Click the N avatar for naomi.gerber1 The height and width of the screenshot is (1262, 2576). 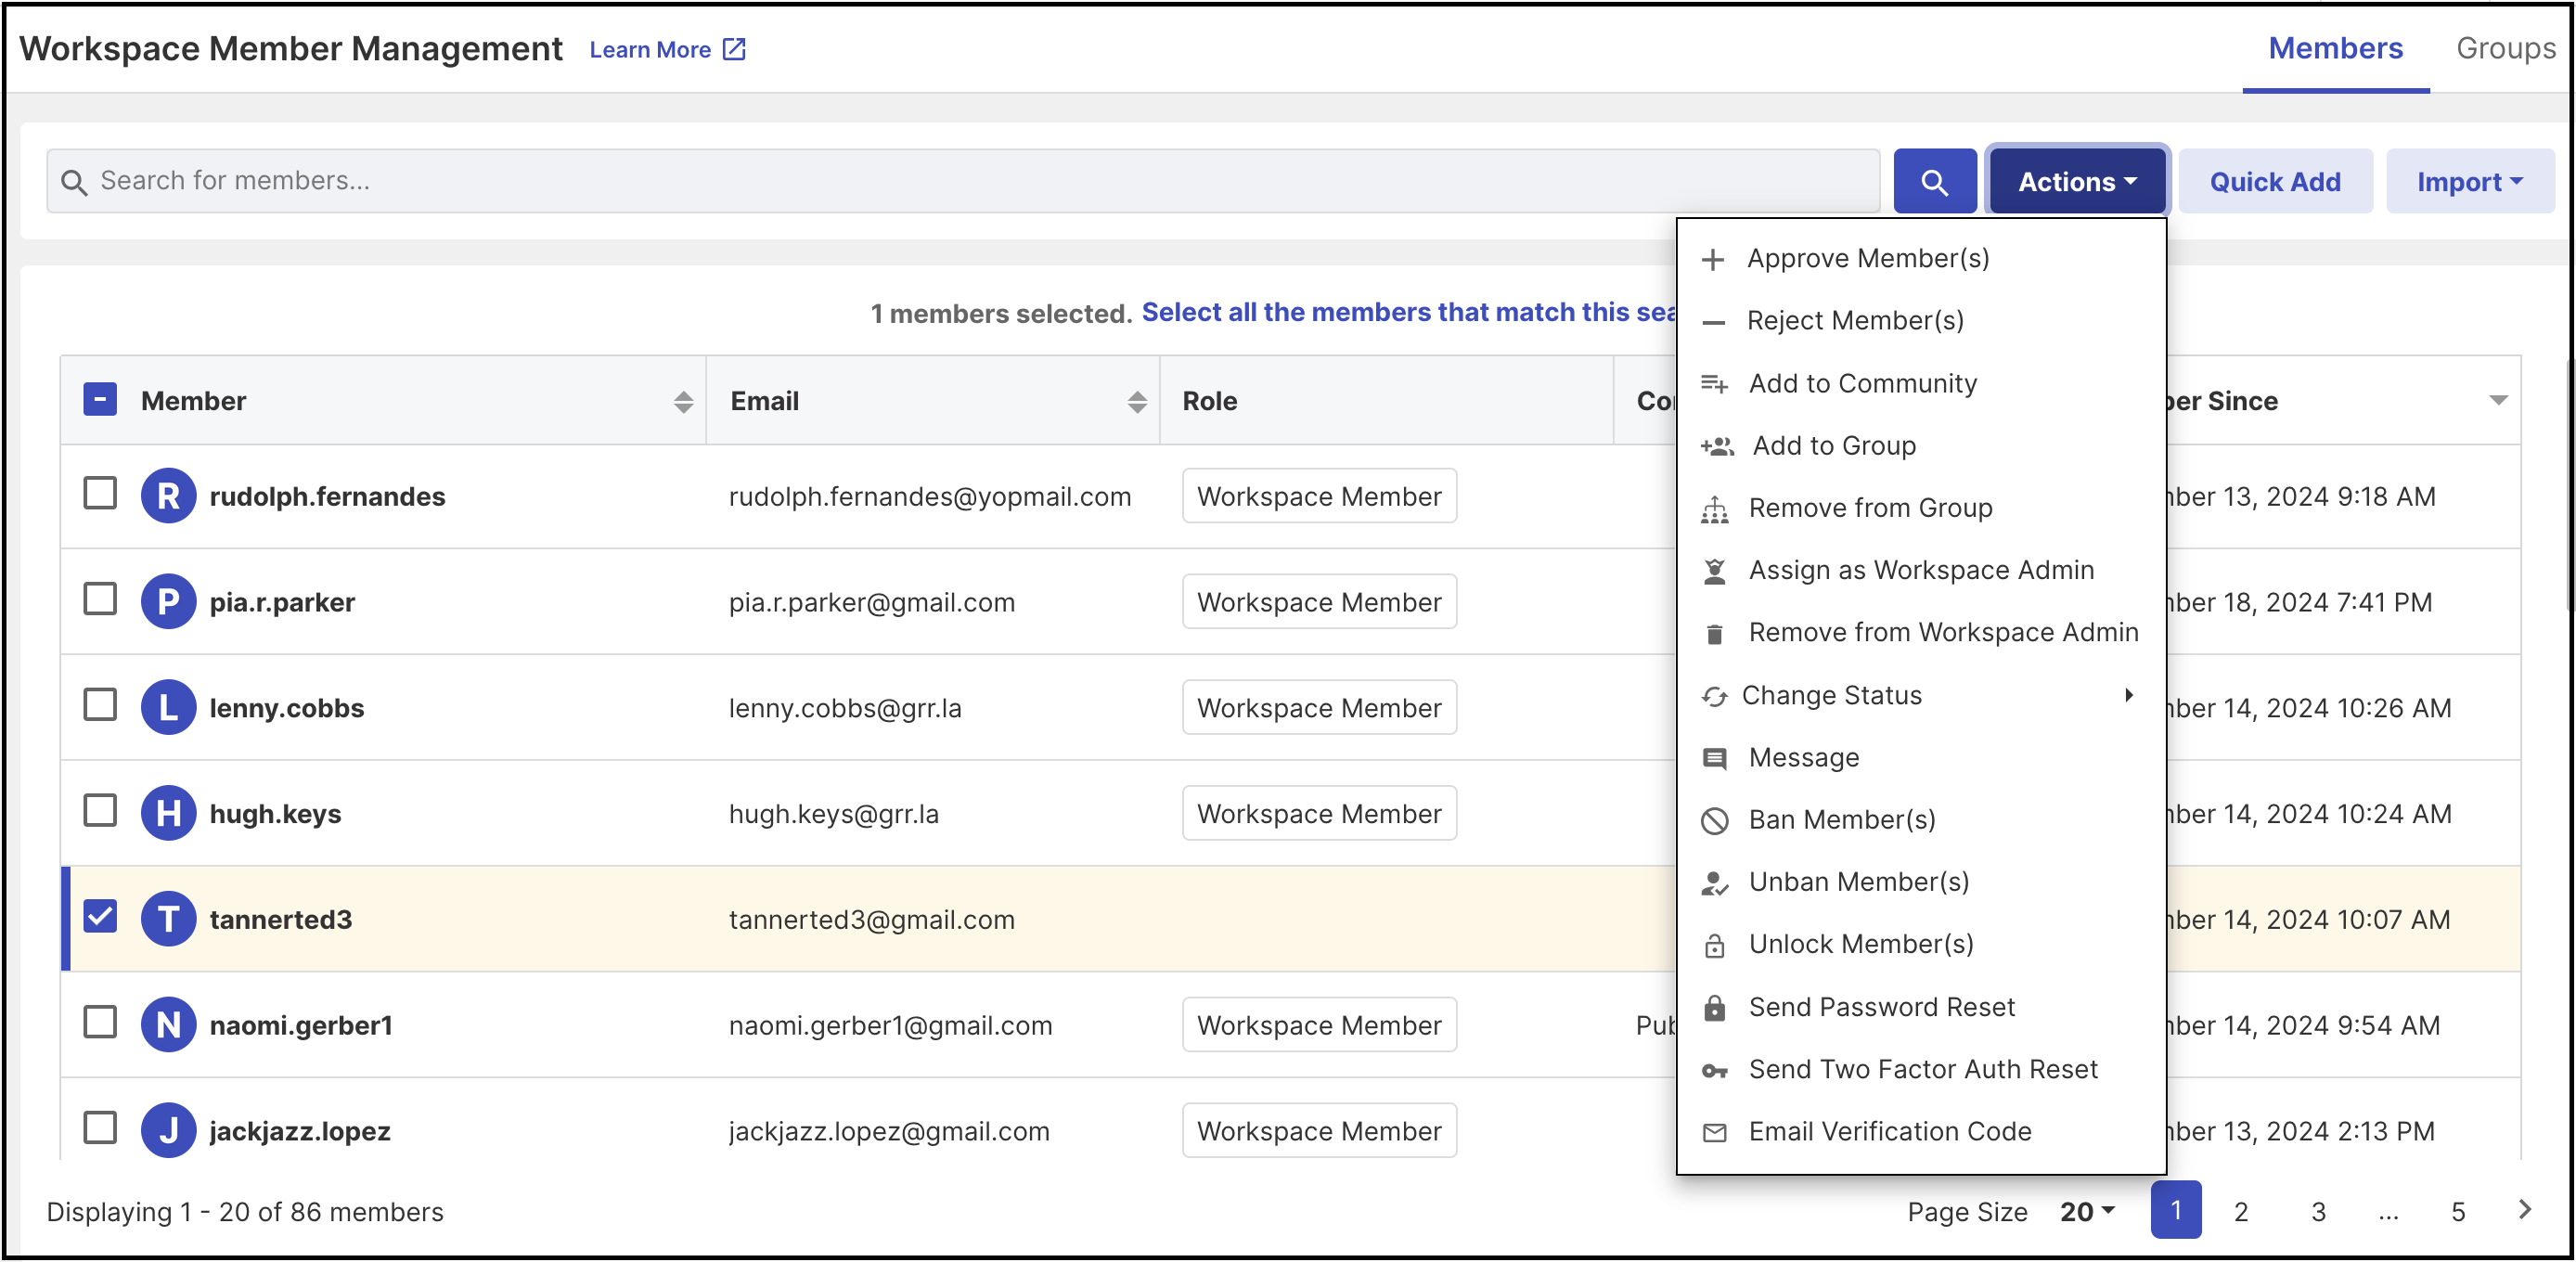pyautogui.click(x=168, y=1025)
